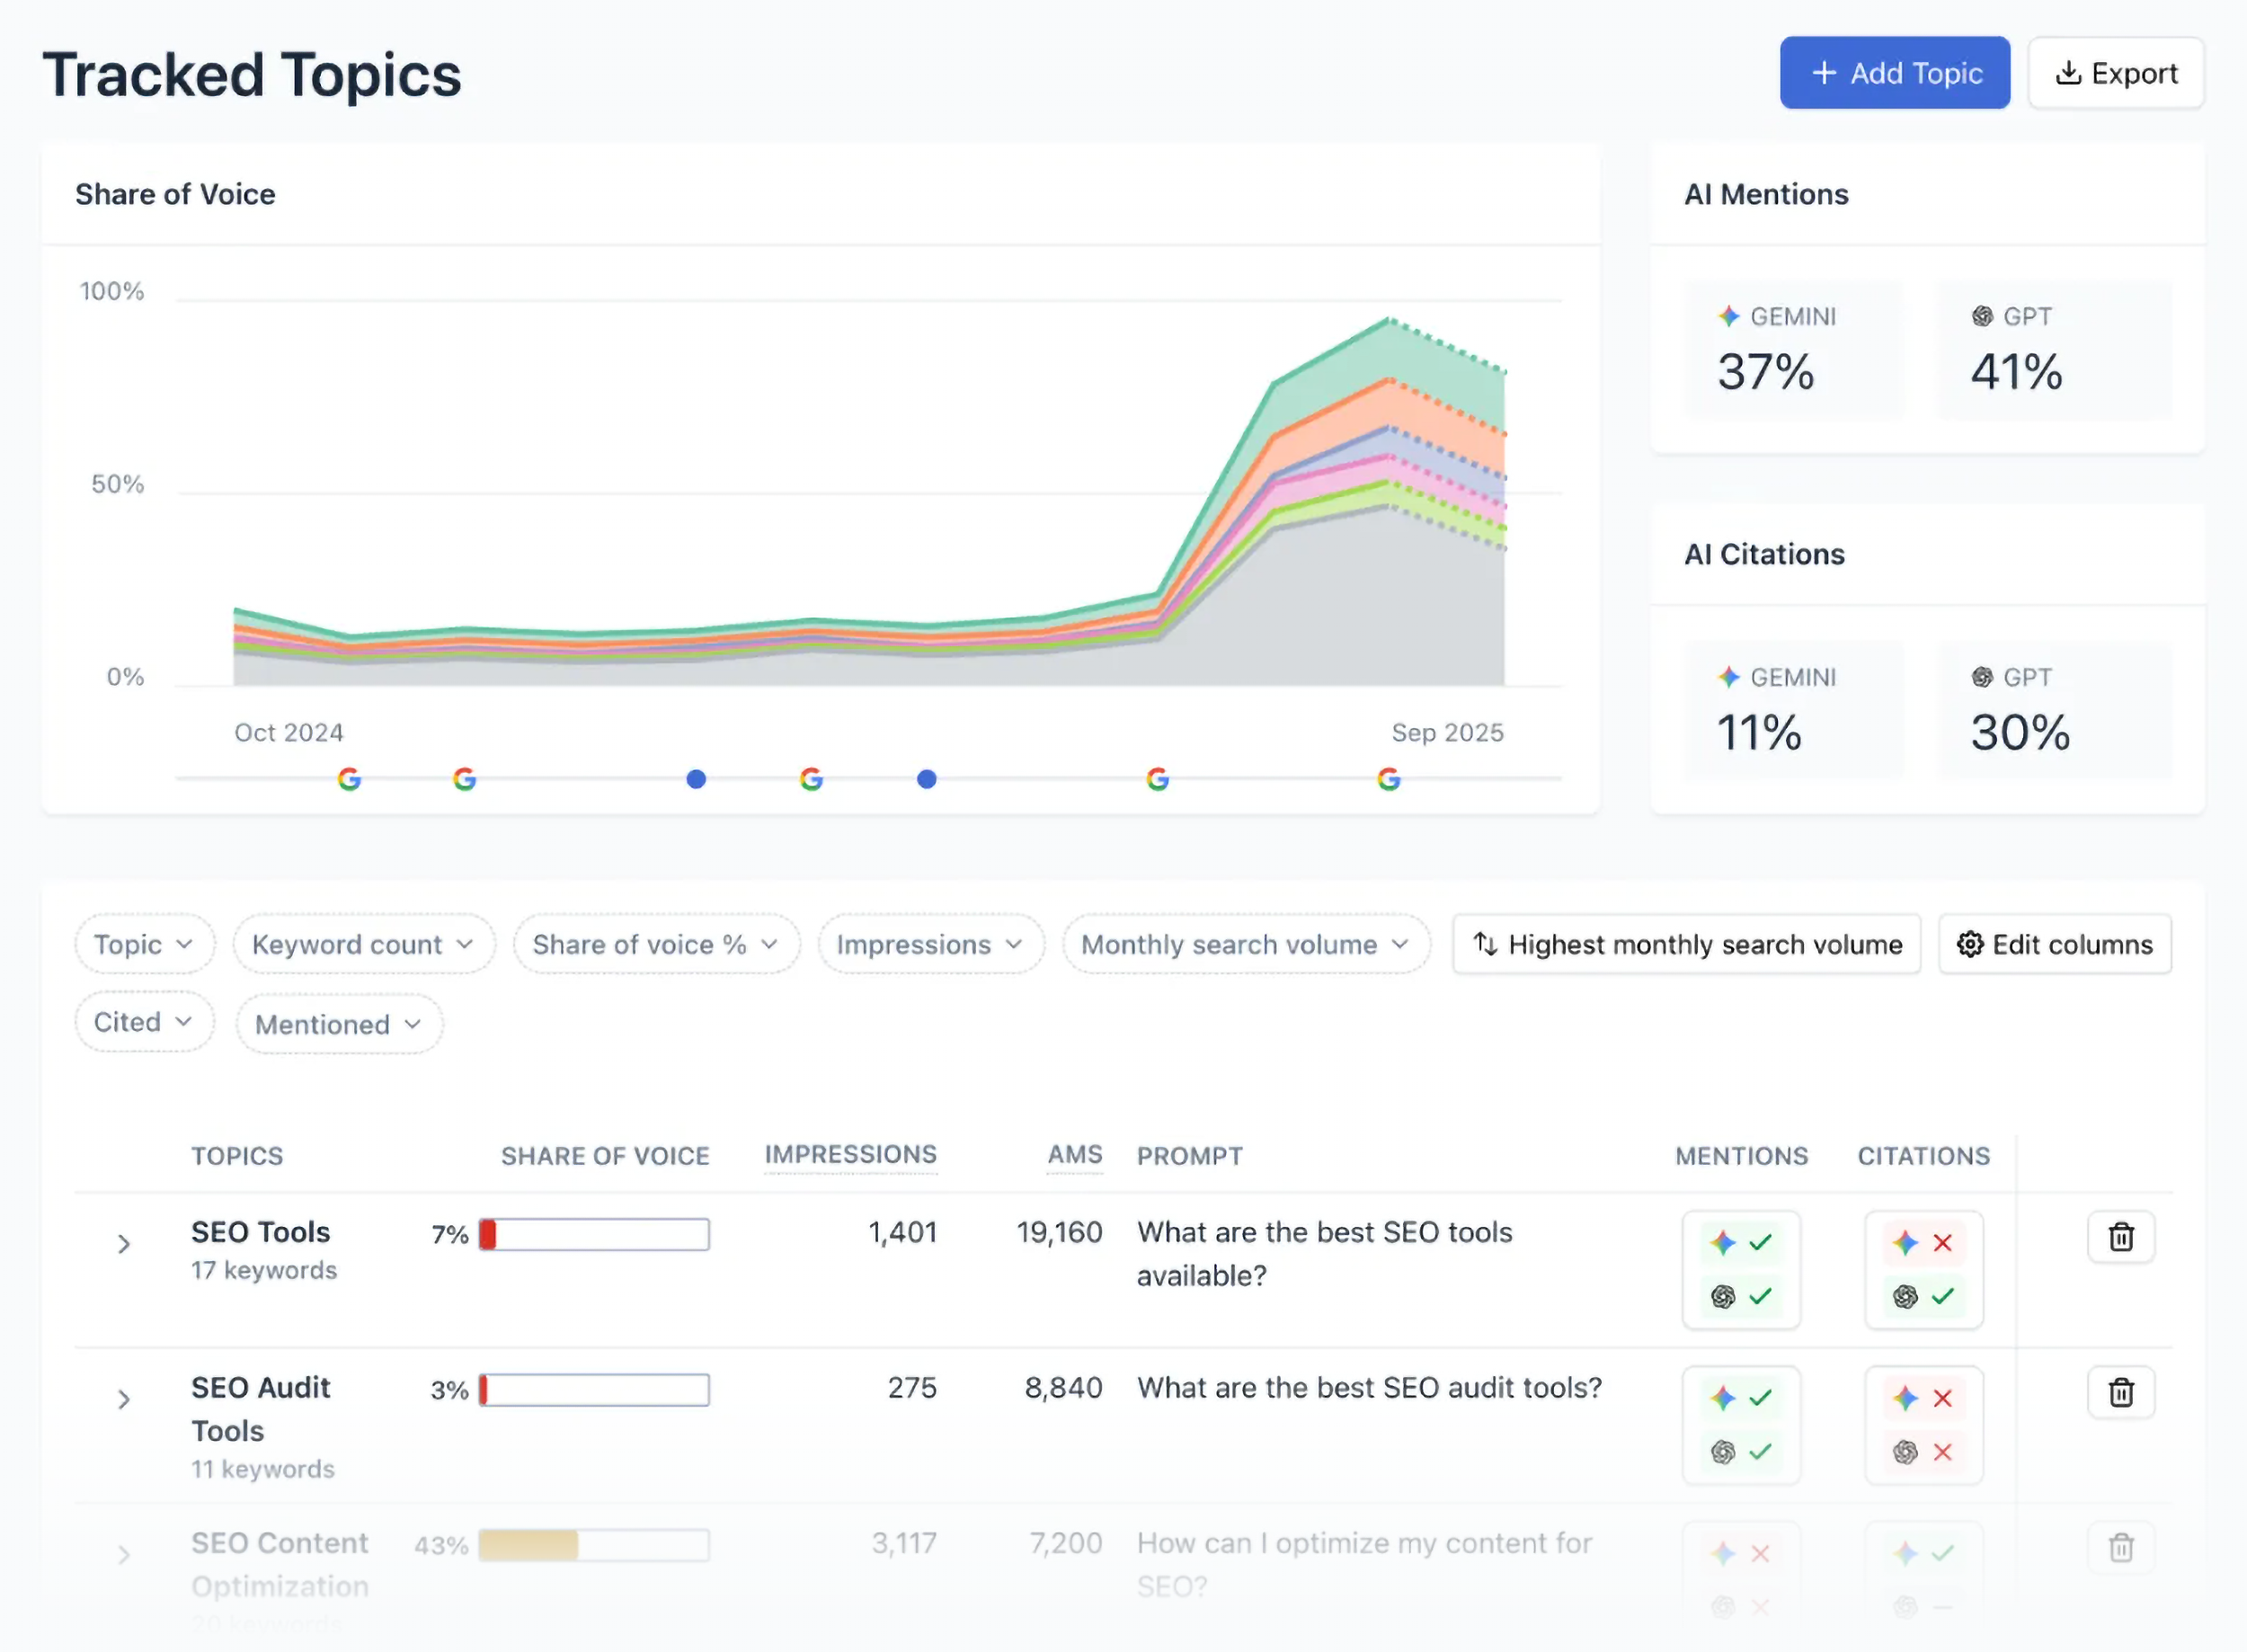This screenshot has height=1652, width=2247.
Task: Click GPT mention icon in SEO Tools row
Action: (1722, 1297)
